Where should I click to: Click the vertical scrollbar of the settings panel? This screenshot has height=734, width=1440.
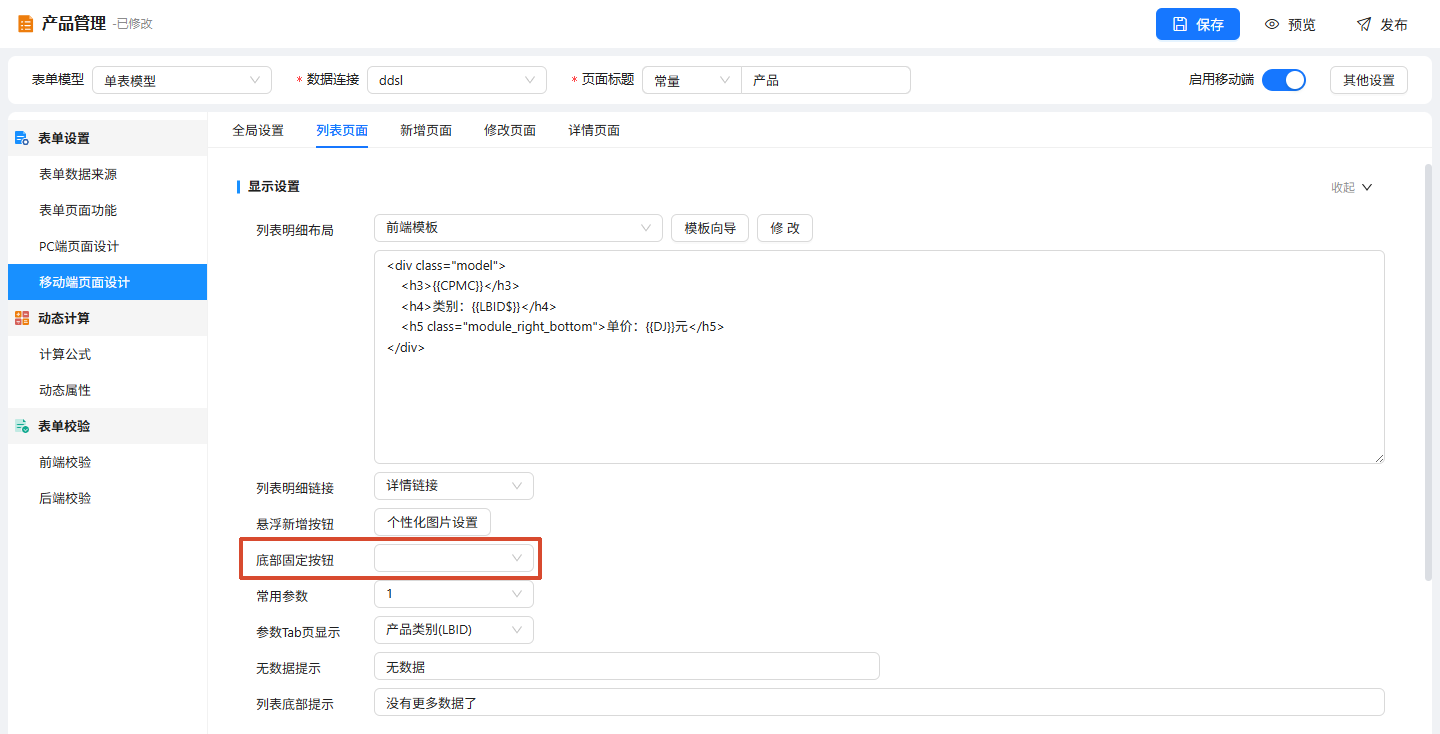pos(1427,370)
